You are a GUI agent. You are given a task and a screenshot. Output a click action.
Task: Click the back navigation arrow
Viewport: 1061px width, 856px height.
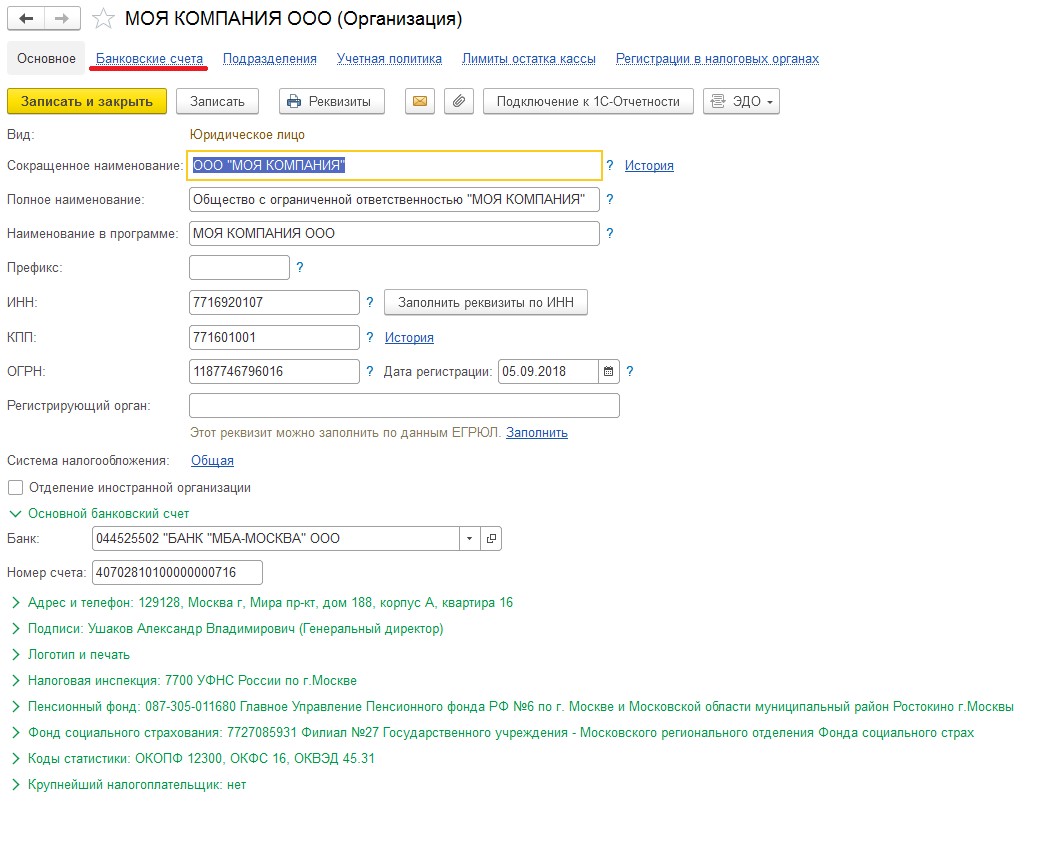(x=26, y=19)
